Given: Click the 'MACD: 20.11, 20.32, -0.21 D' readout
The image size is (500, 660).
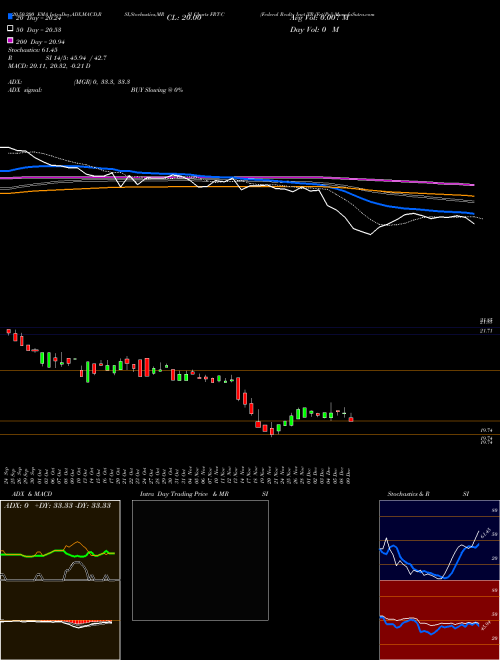Looking at the screenshot, I should point(49,66).
